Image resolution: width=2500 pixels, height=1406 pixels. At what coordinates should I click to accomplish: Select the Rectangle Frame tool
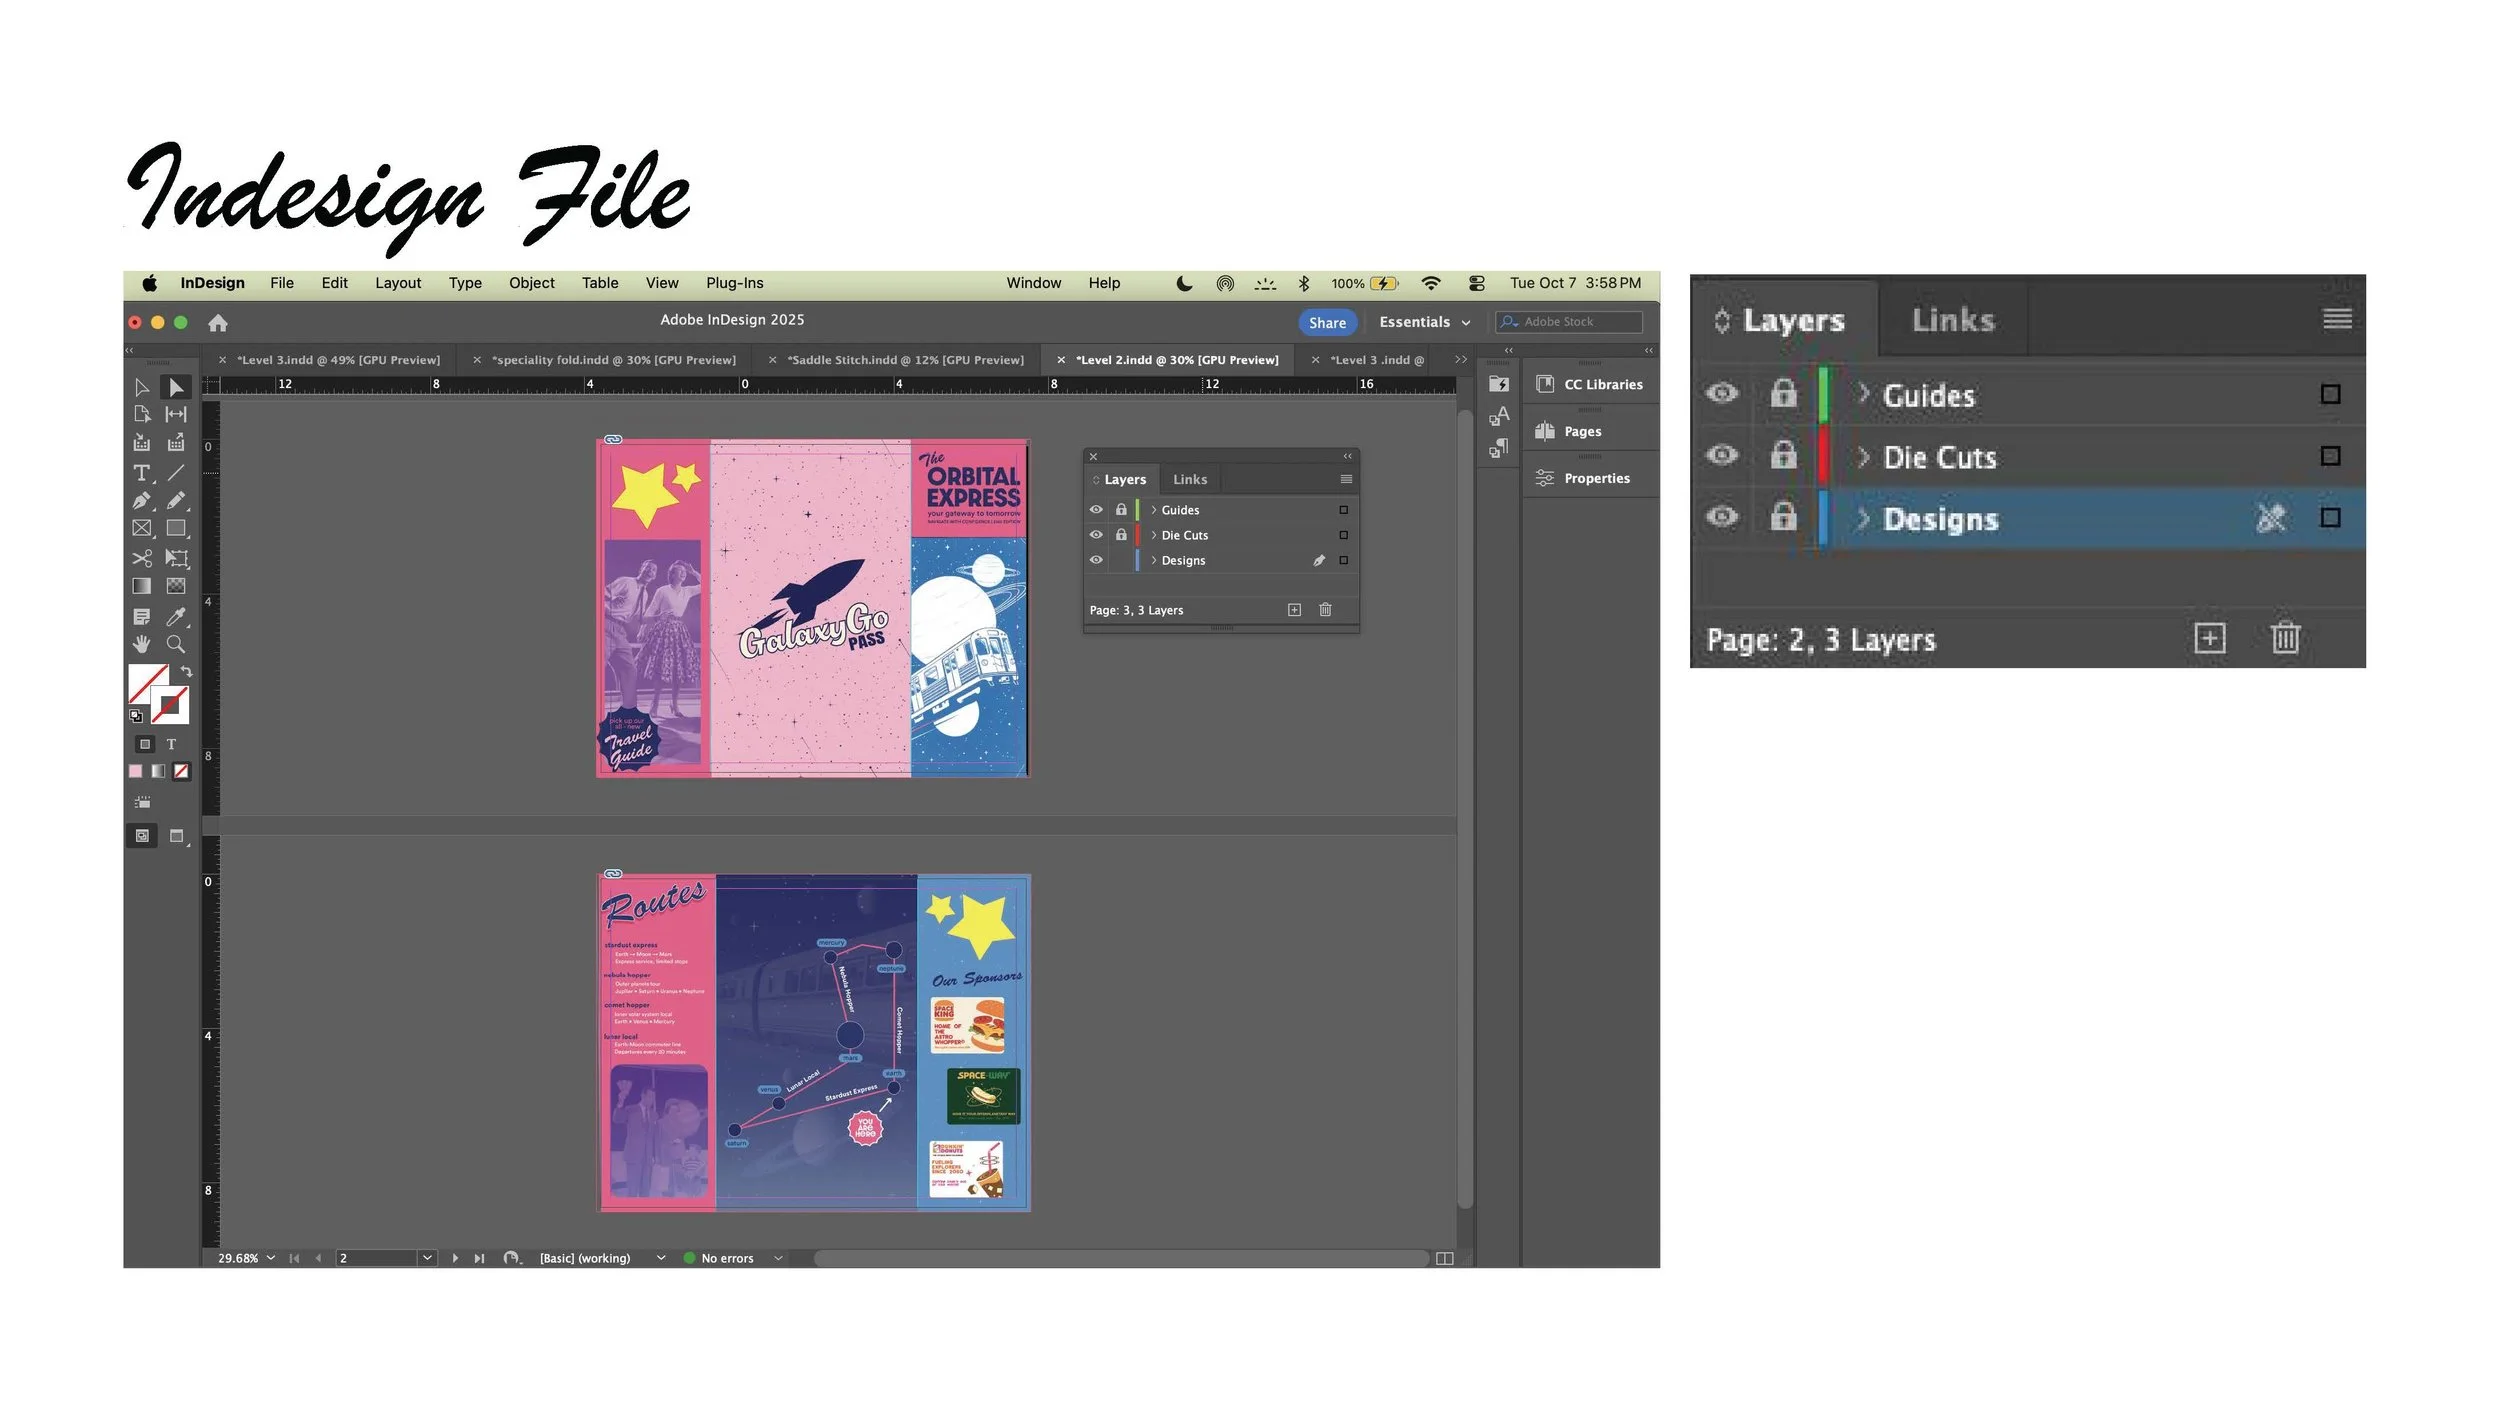click(141, 529)
